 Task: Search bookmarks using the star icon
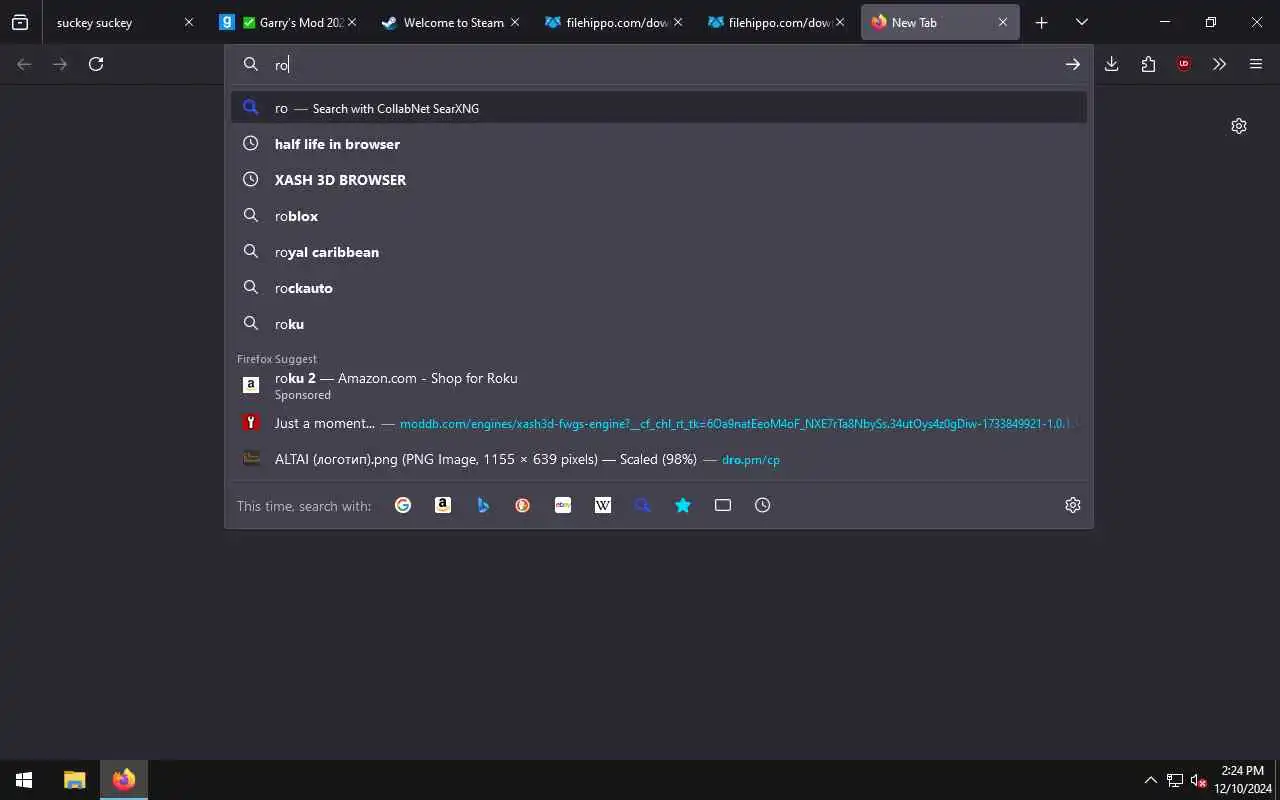[683, 505]
